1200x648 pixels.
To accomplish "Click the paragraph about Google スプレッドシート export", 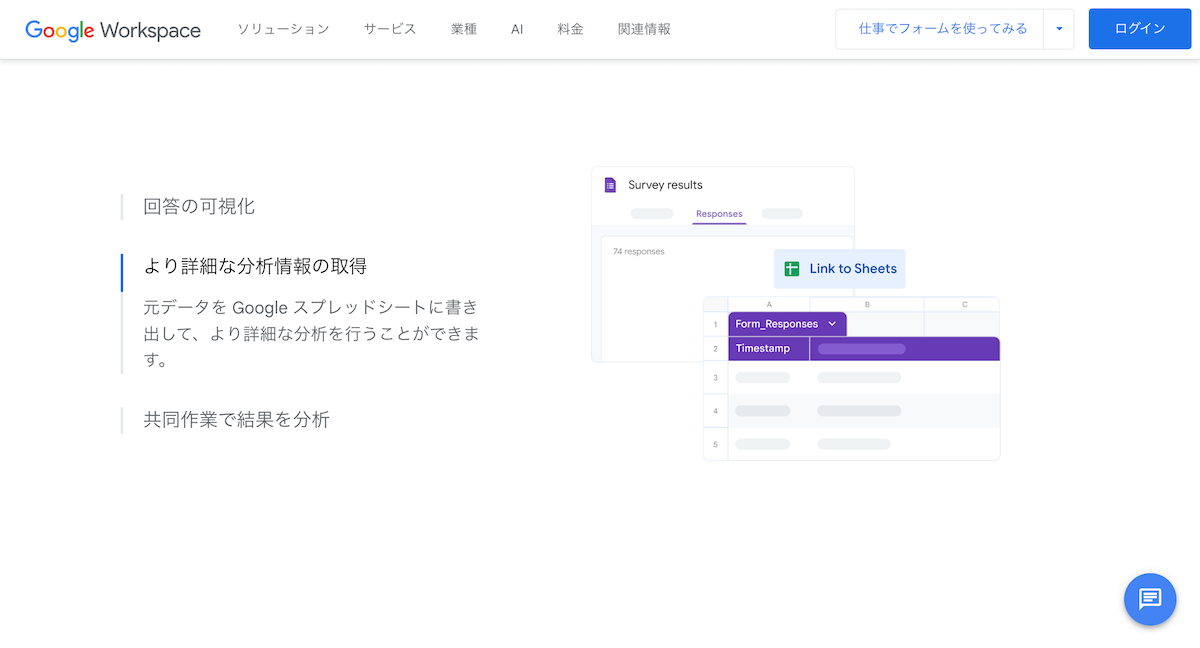I will point(311,333).
